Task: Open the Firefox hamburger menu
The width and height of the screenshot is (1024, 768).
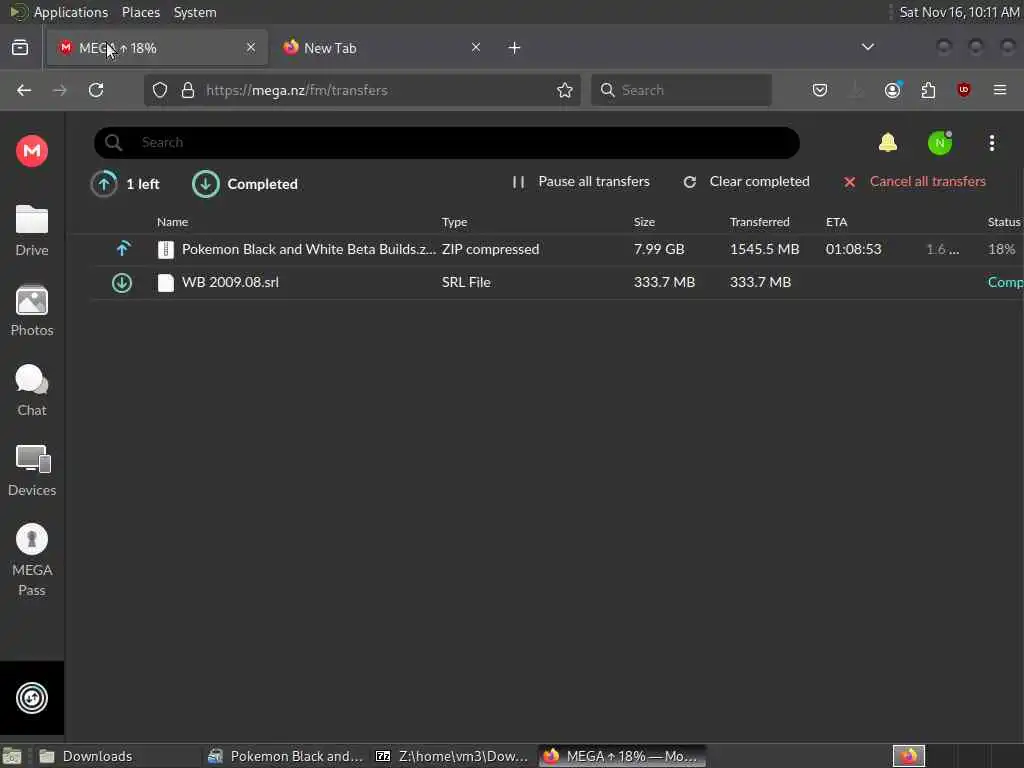Action: 1000,90
